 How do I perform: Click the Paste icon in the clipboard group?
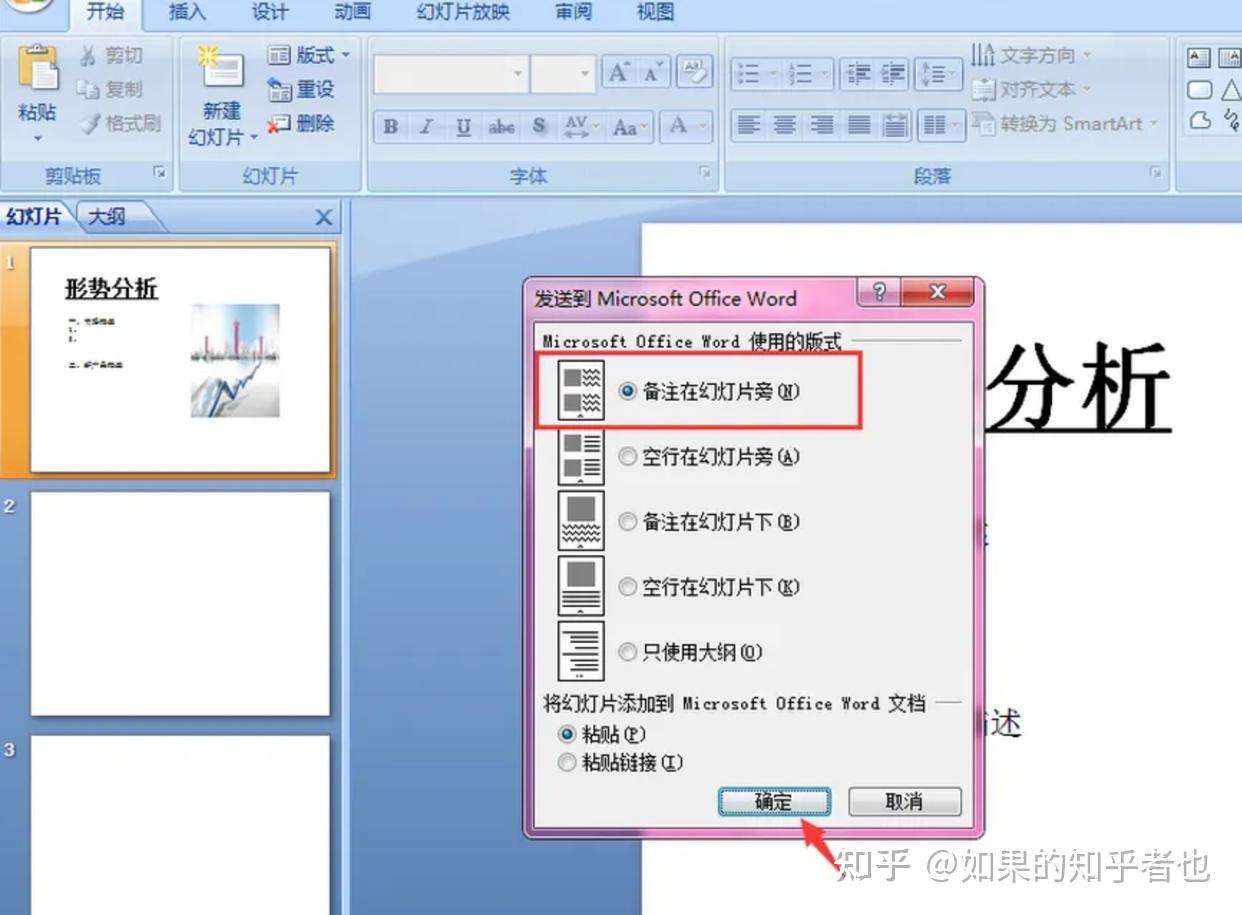[38, 68]
